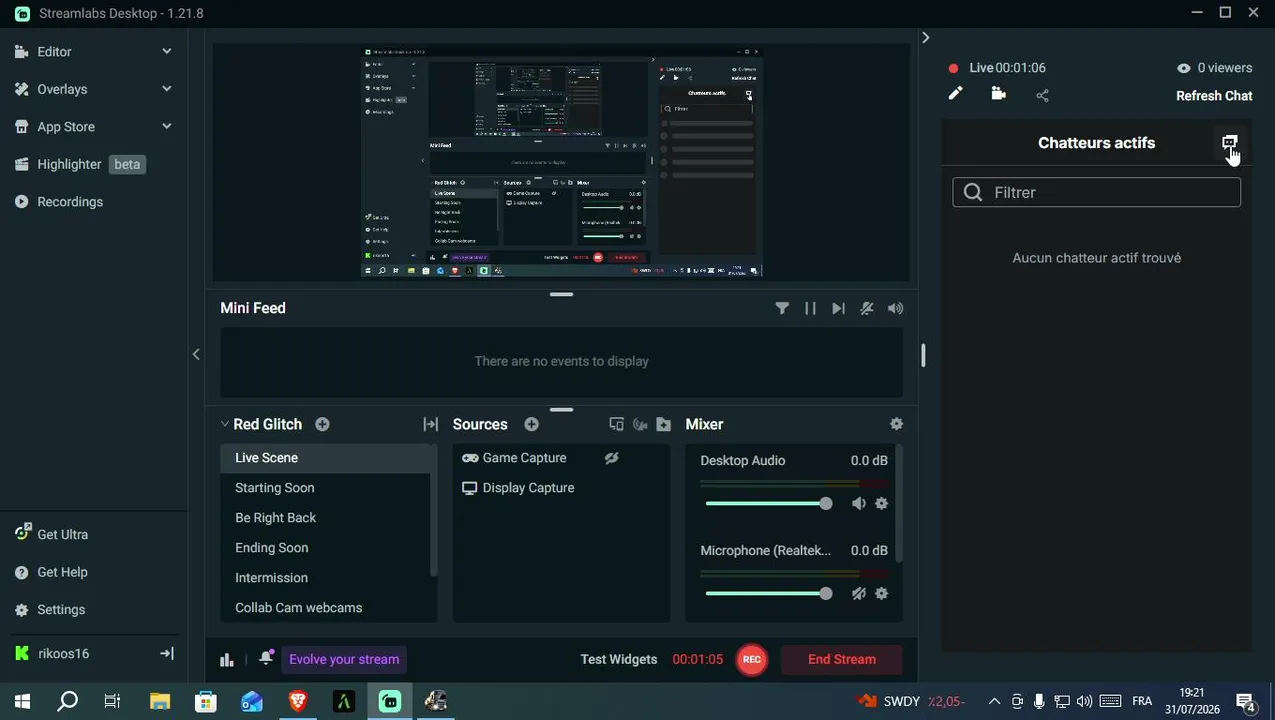
Task: Click the log out arrow beside rikoos16
Action: point(167,654)
